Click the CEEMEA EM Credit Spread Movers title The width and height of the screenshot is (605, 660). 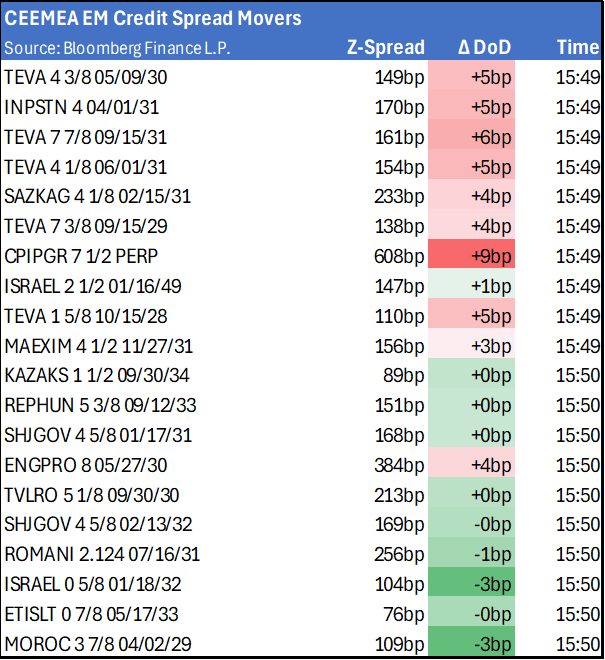(x=153, y=19)
